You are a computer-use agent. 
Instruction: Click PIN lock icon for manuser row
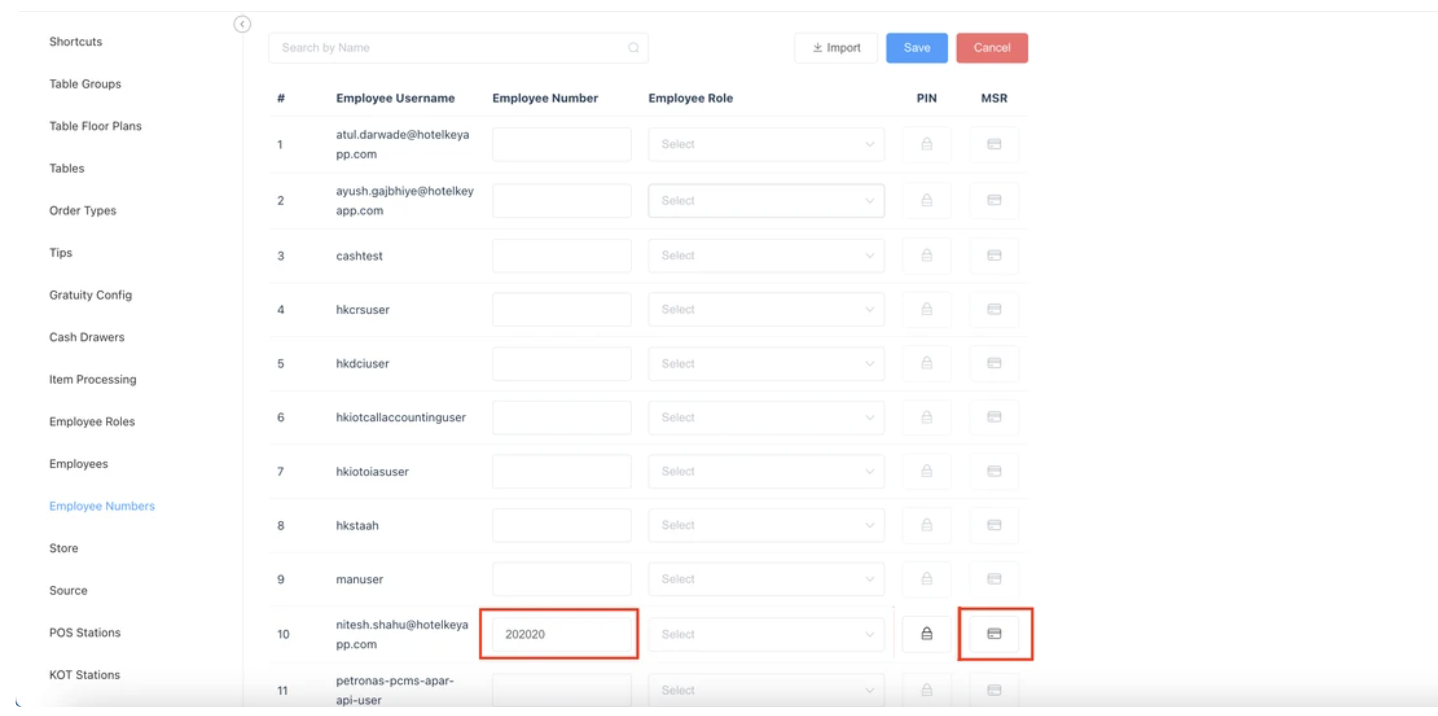926,579
